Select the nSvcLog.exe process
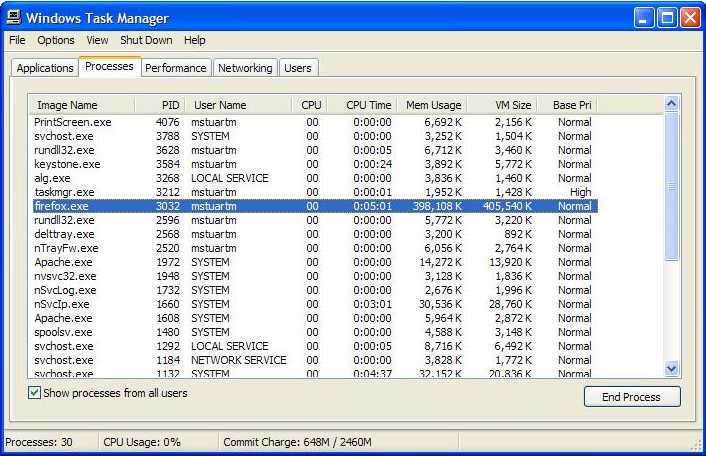 (315, 289)
